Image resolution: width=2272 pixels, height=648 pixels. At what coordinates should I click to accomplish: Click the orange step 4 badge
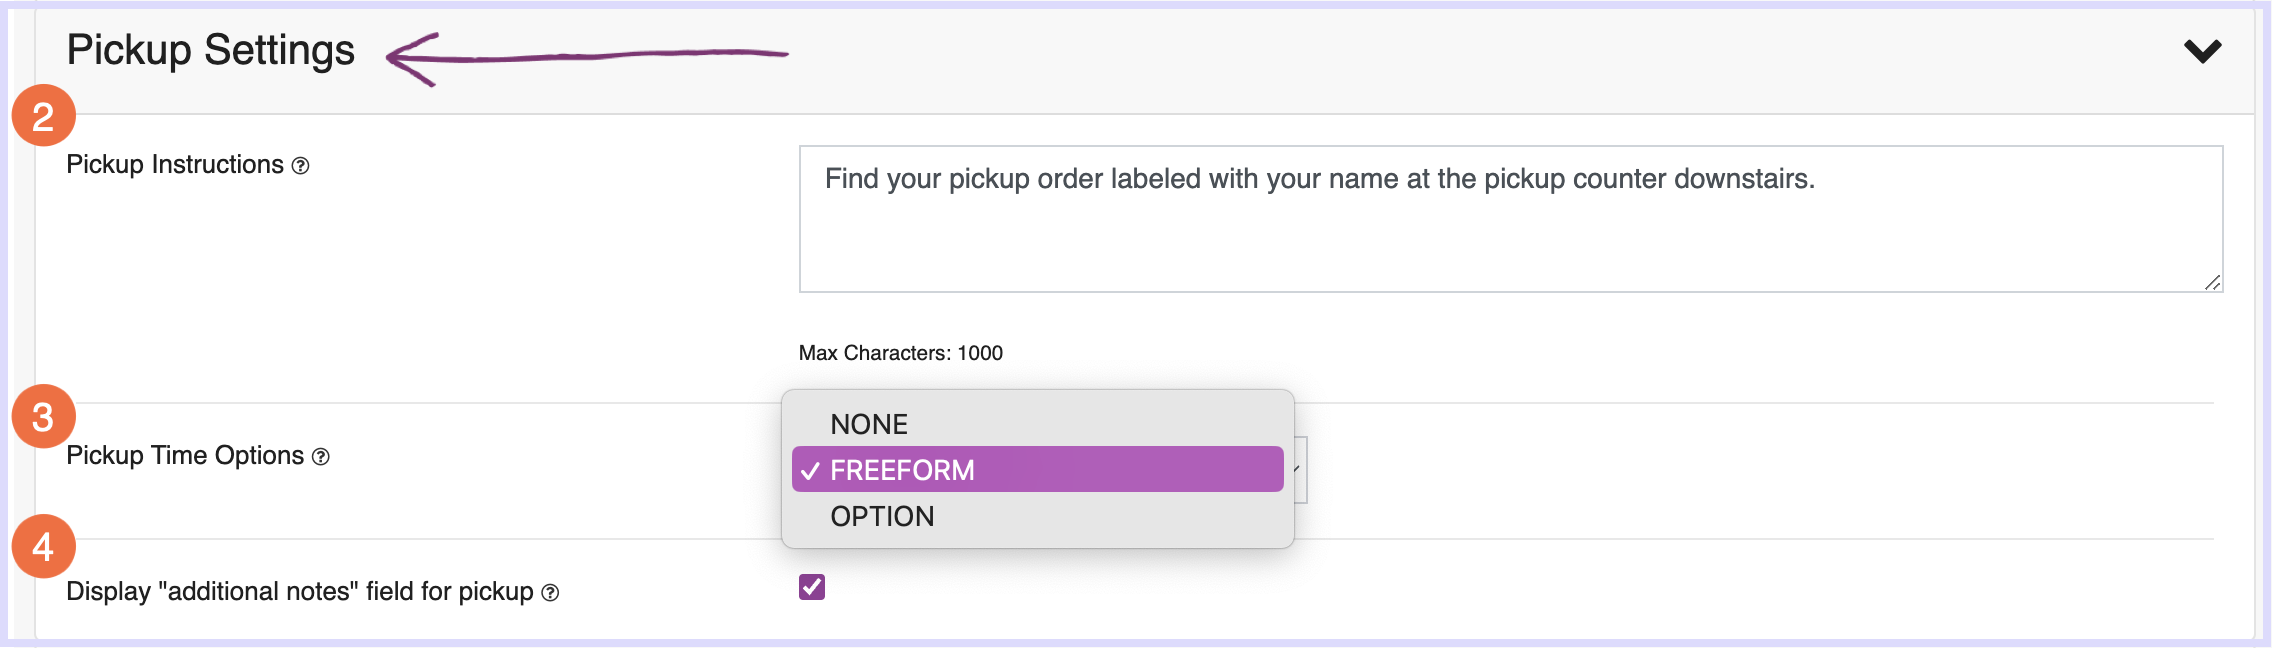[43, 546]
